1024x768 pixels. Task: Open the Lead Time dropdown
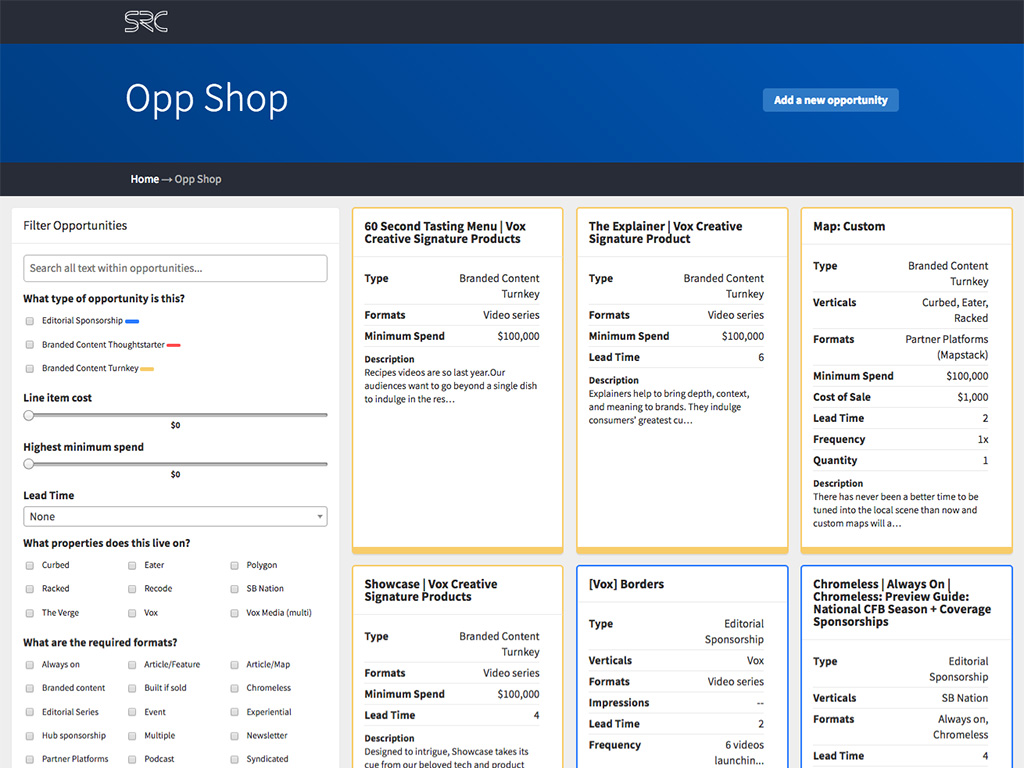point(175,517)
